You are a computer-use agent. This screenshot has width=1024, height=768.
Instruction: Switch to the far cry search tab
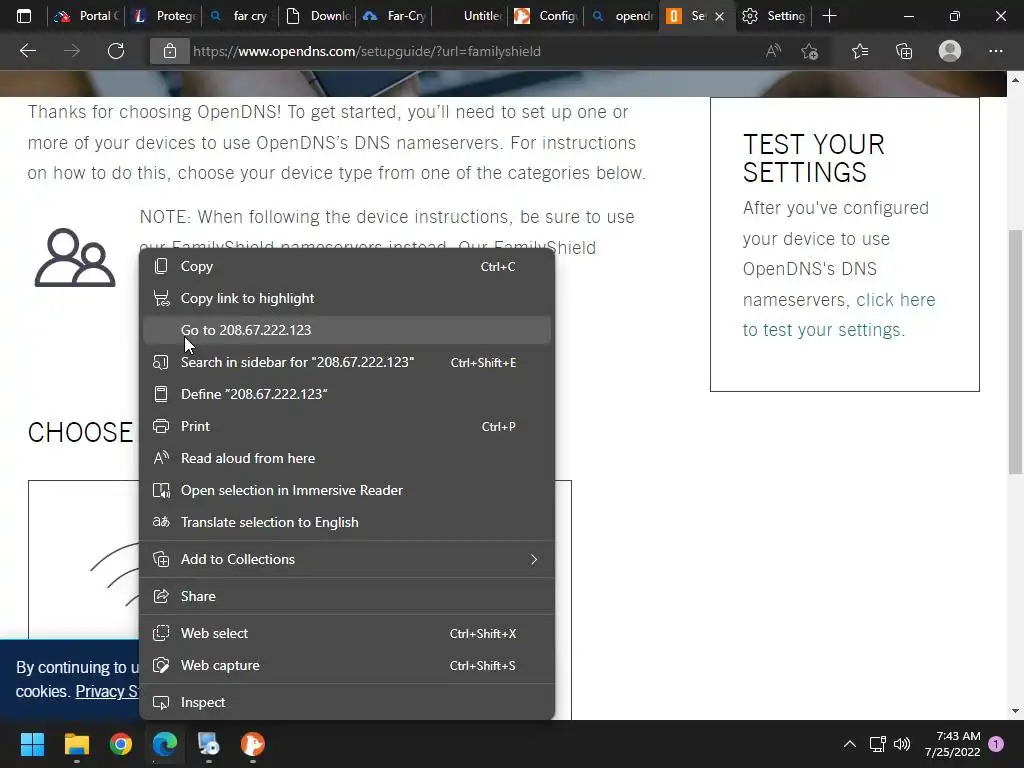click(x=241, y=16)
